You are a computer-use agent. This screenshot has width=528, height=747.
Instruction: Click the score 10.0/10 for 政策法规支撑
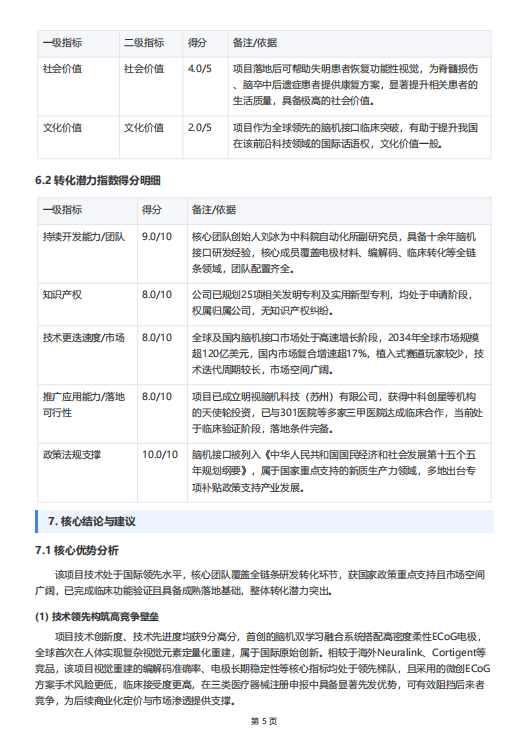(160, 455)
